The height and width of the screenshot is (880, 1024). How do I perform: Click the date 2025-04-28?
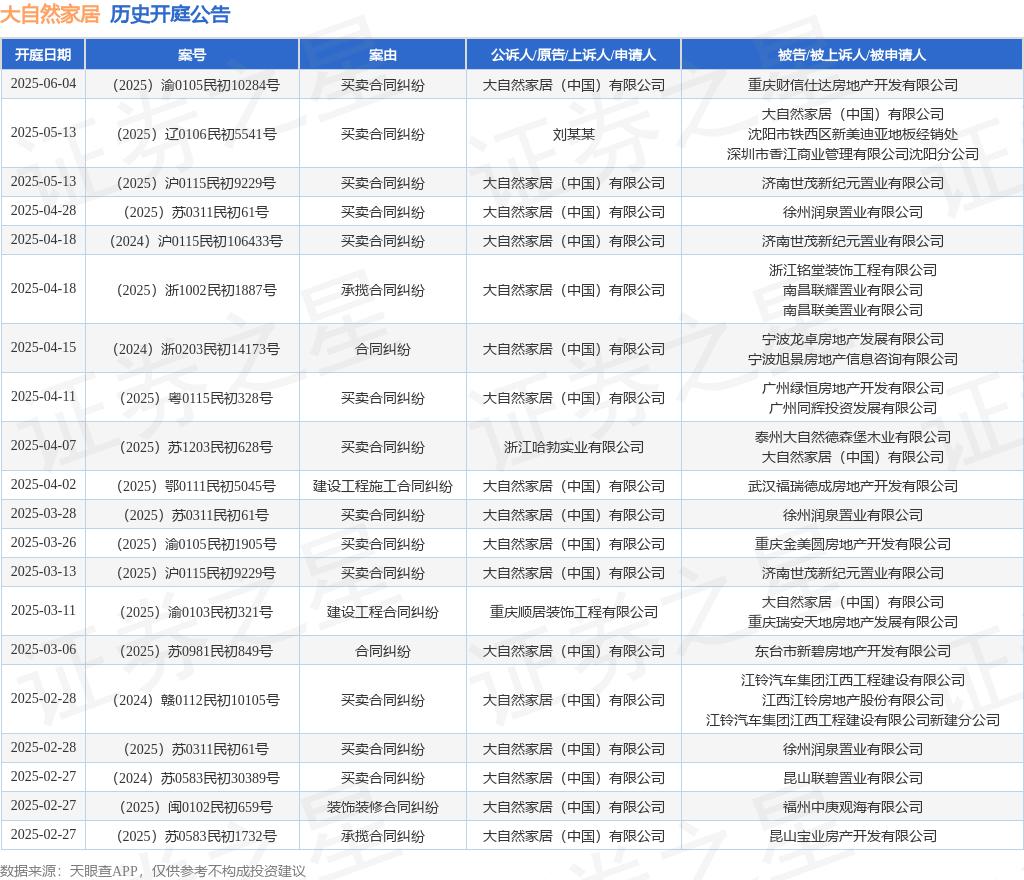click(x=43, y=211)
